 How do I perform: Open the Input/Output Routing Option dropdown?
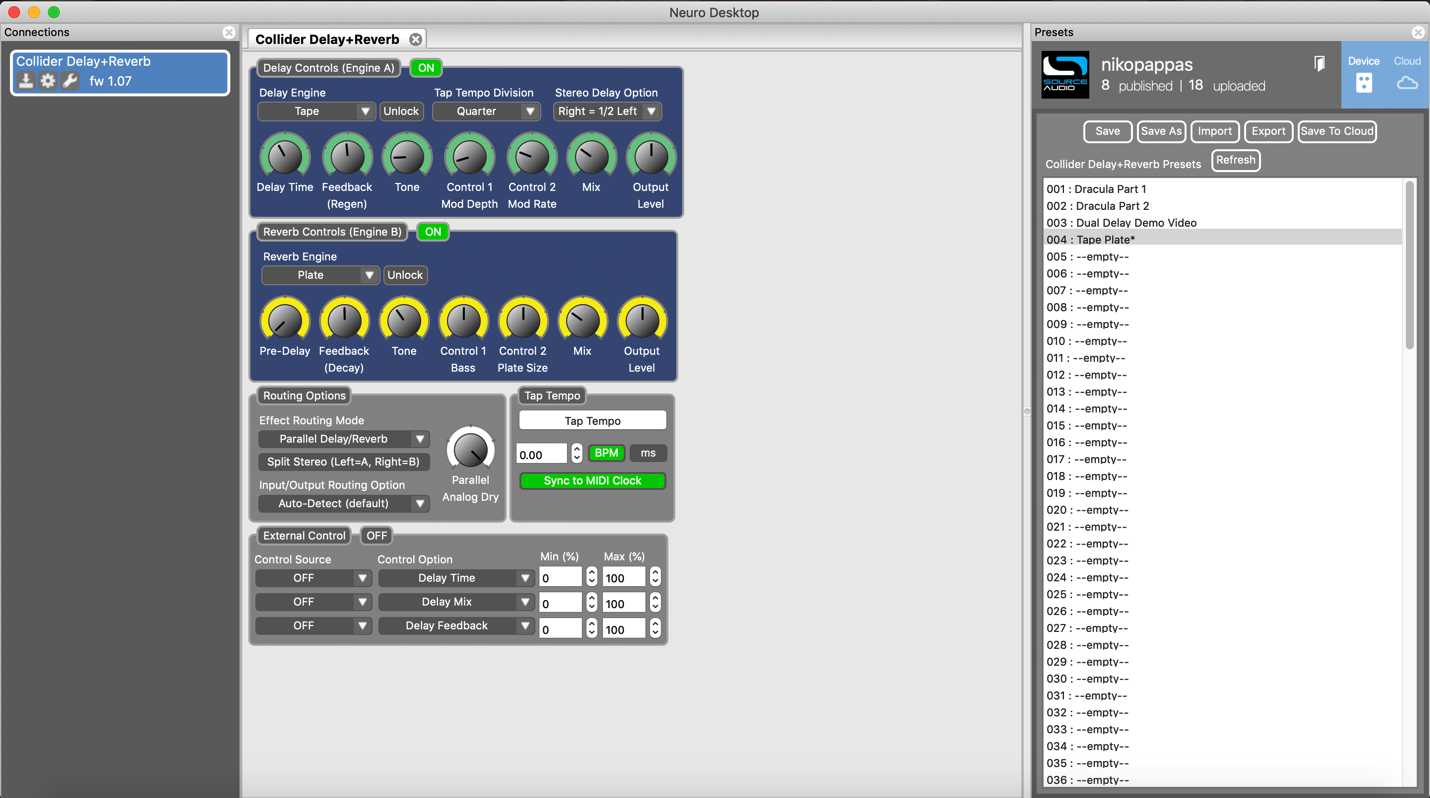tap(344, 504)
